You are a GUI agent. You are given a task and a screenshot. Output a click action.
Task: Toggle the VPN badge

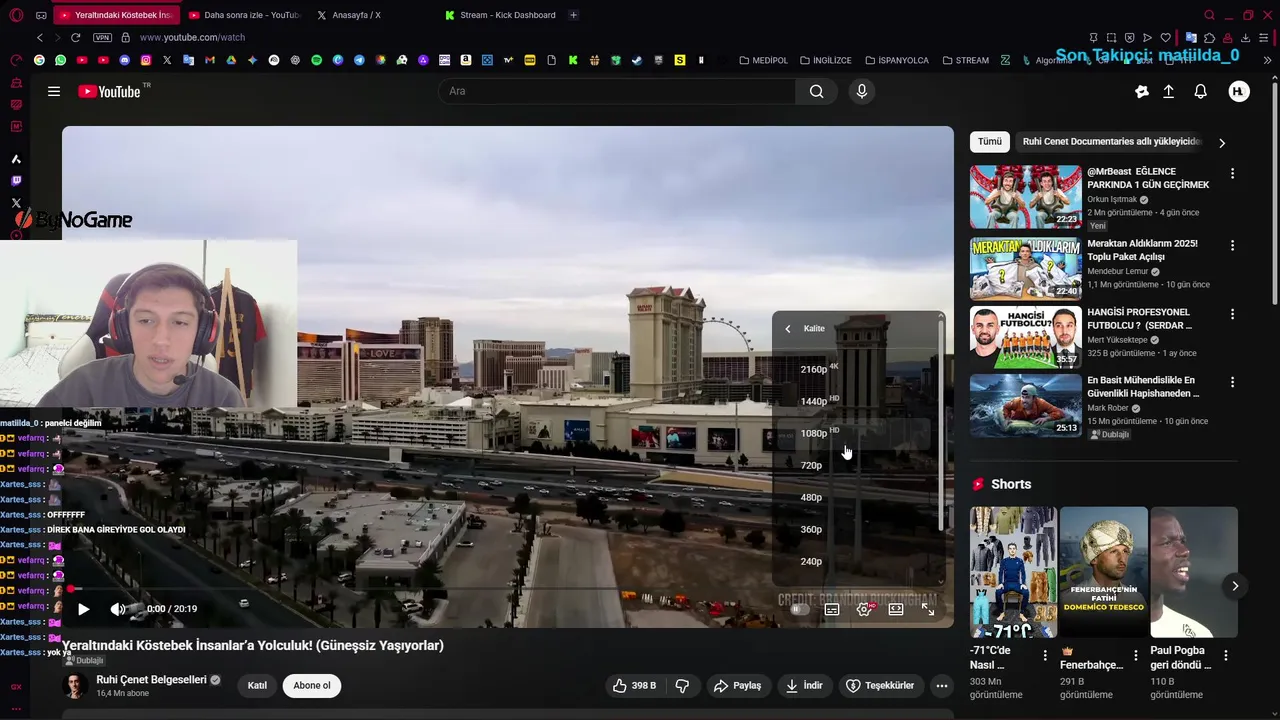pos(102,37)
